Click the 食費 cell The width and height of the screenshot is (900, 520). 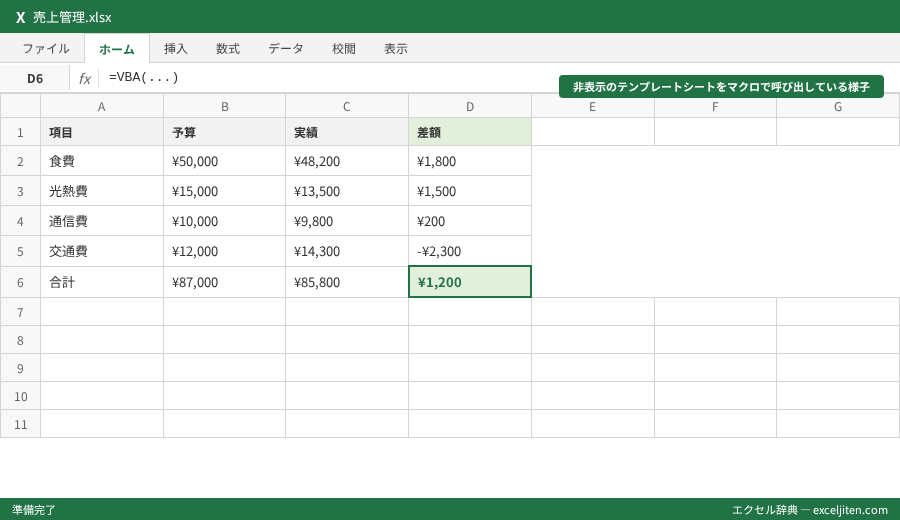click(102, 161)
